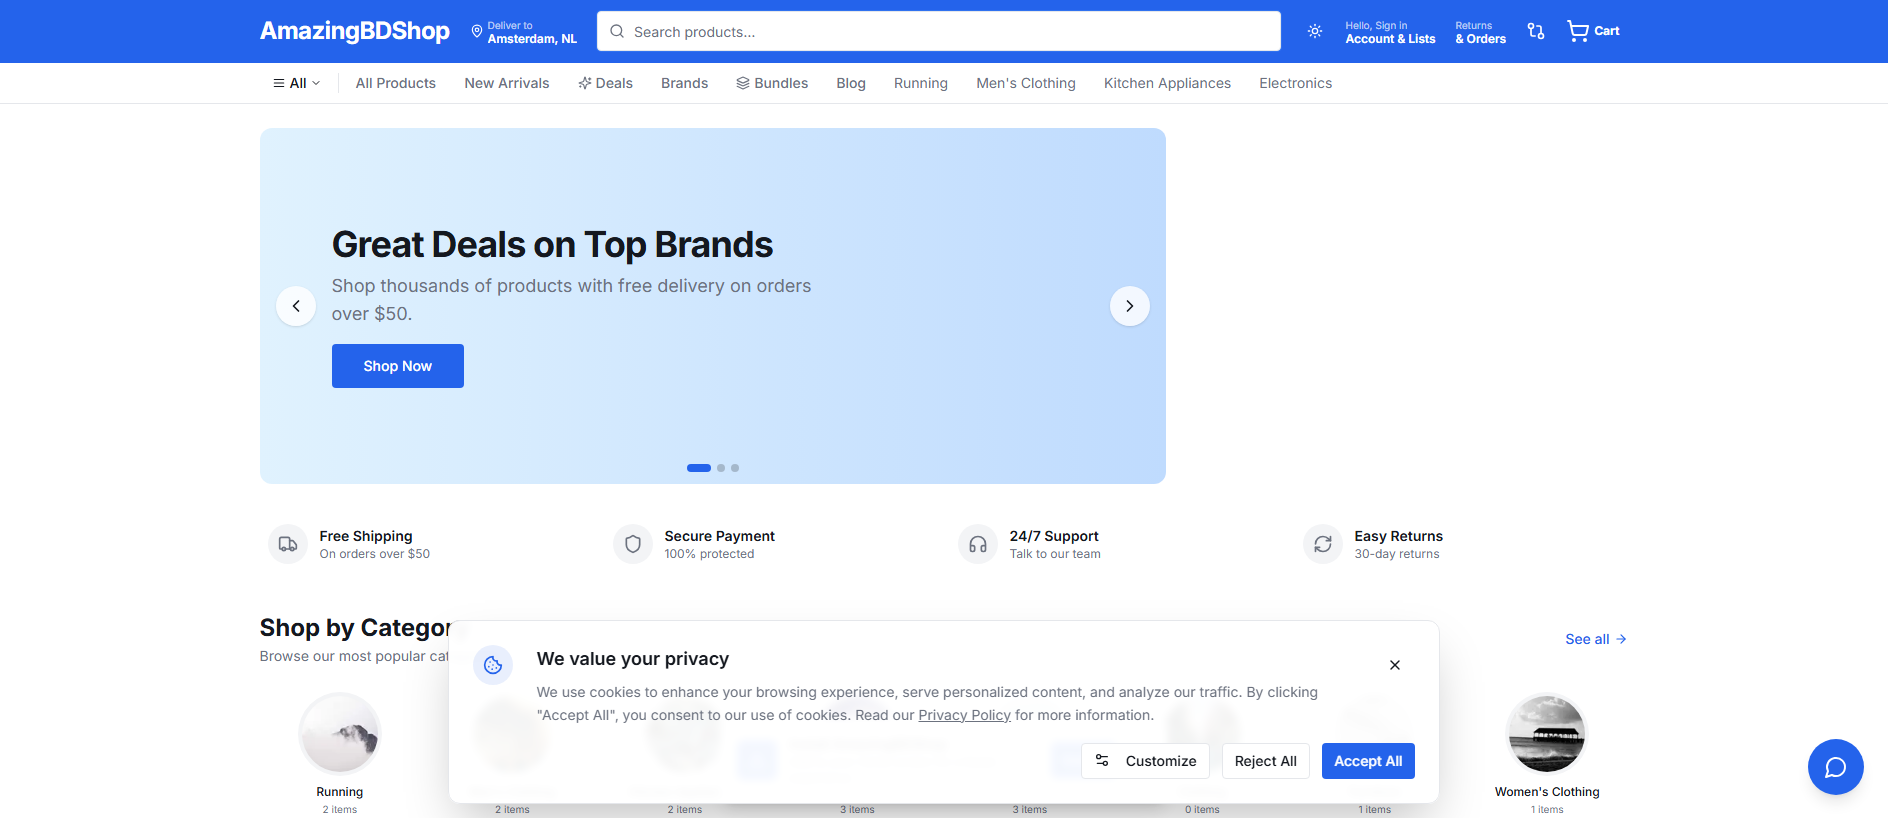Focus the Search products input field

click(x=939, y=31)
